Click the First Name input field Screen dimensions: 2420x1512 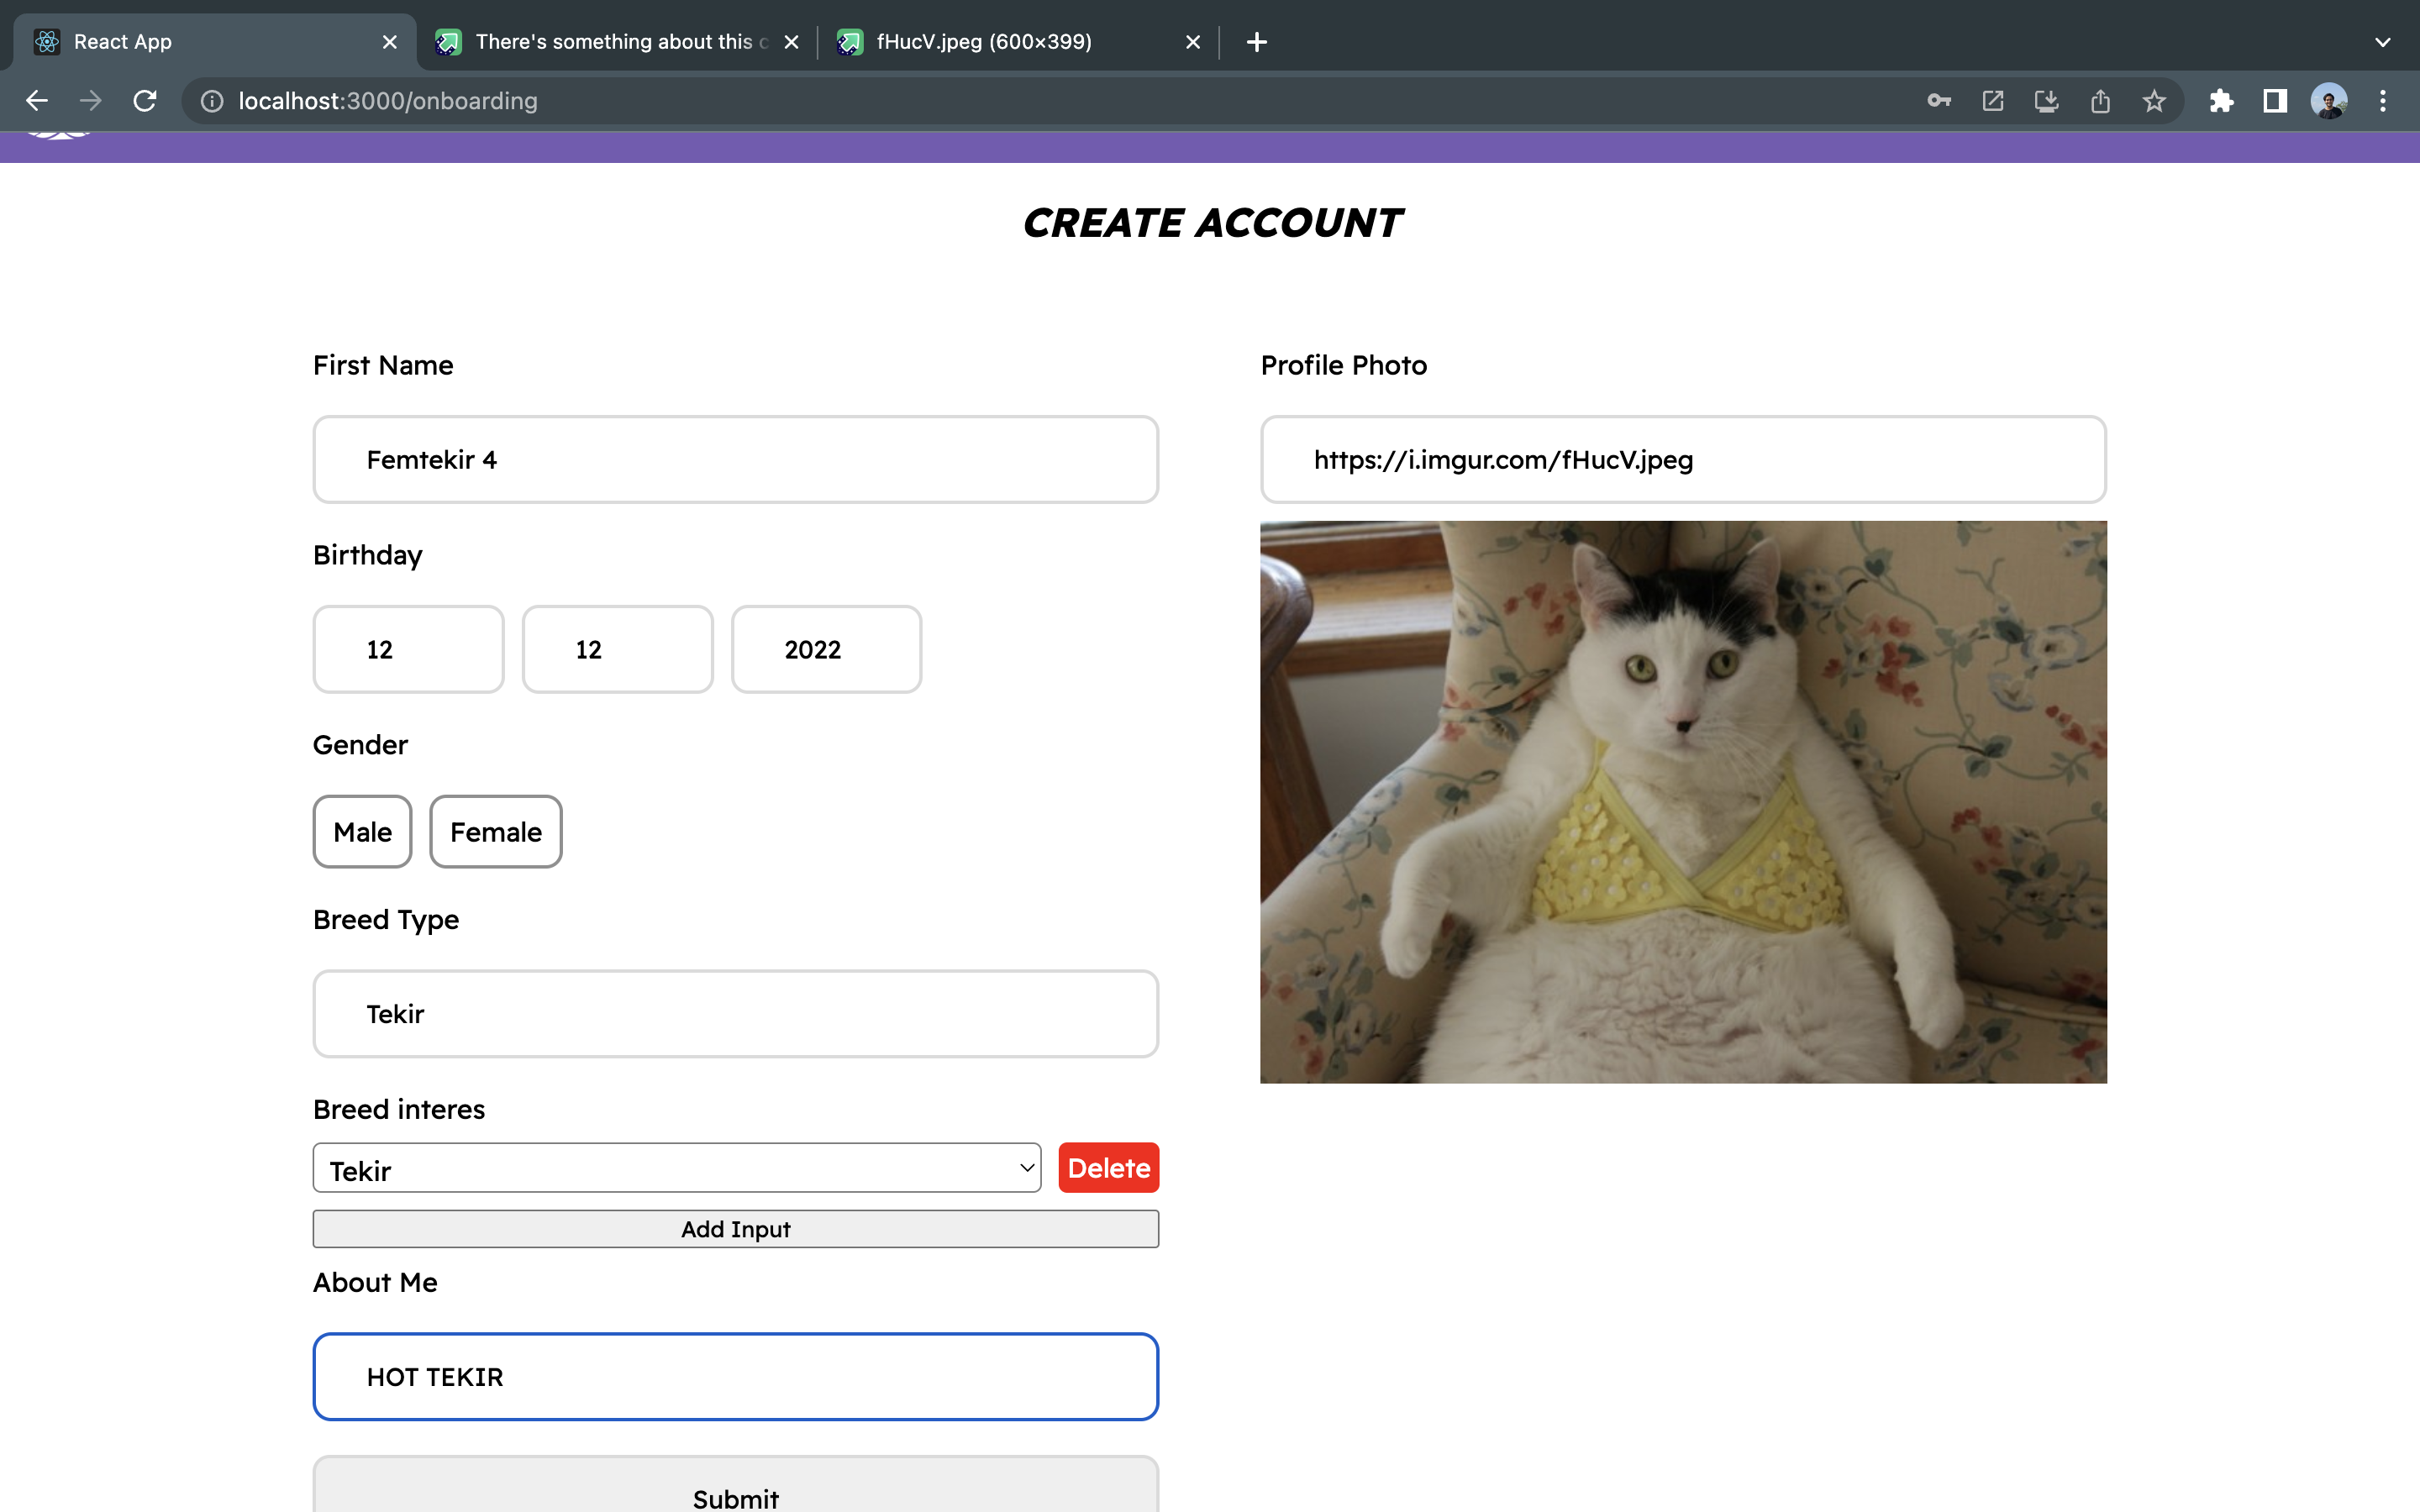point(735,460)
